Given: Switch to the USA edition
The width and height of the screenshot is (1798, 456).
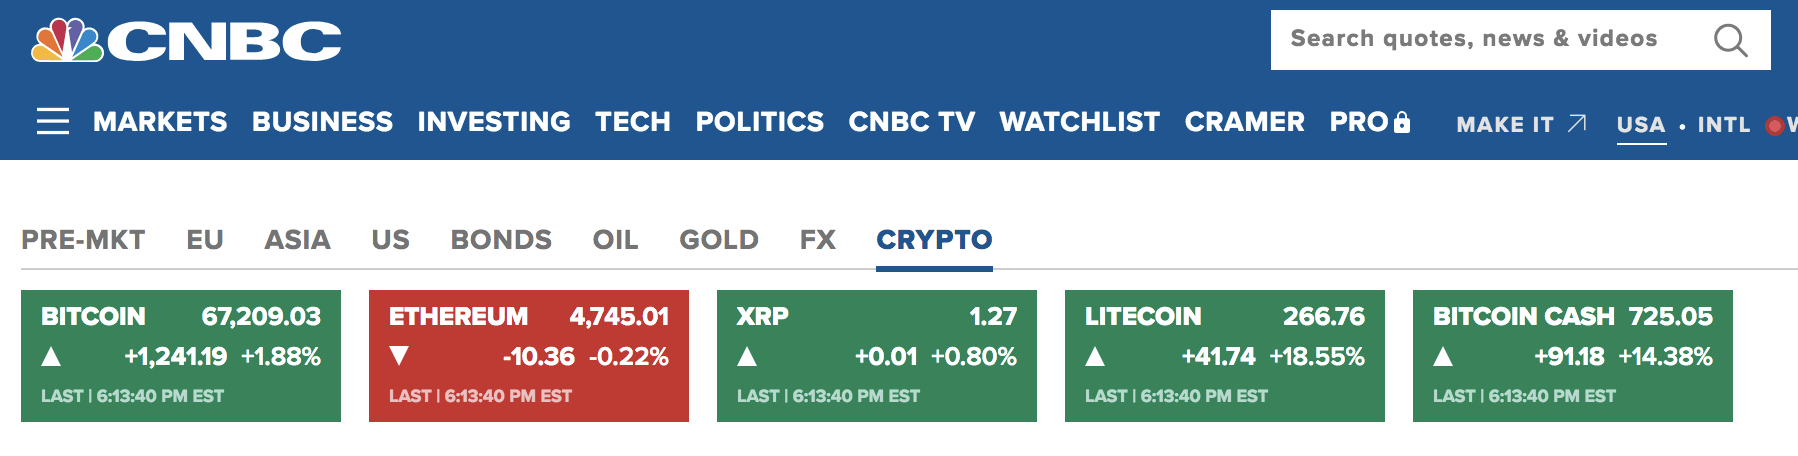Looking at the screenshot, I should click(x=1641, y=125).
